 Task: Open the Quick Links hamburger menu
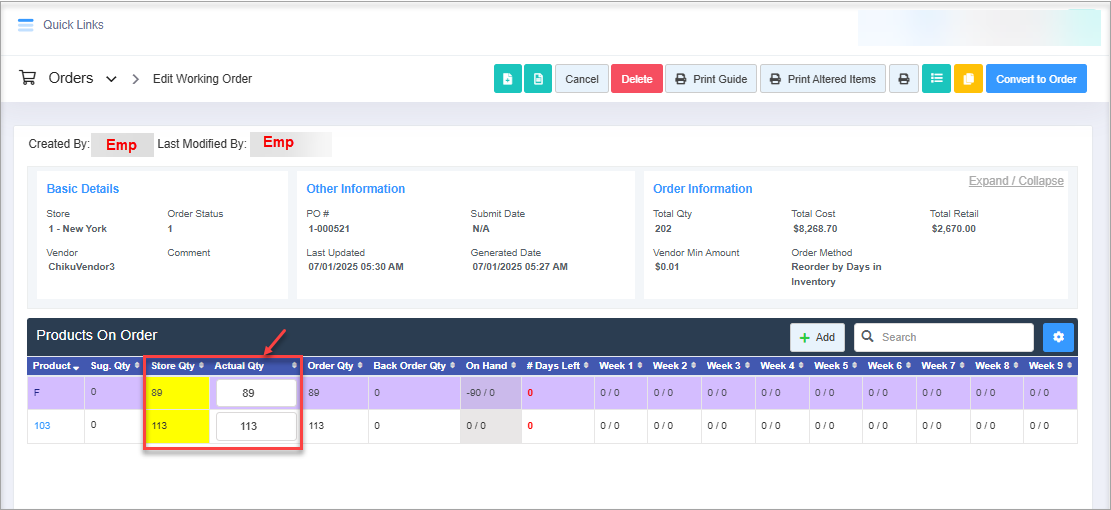pos(26,25)
